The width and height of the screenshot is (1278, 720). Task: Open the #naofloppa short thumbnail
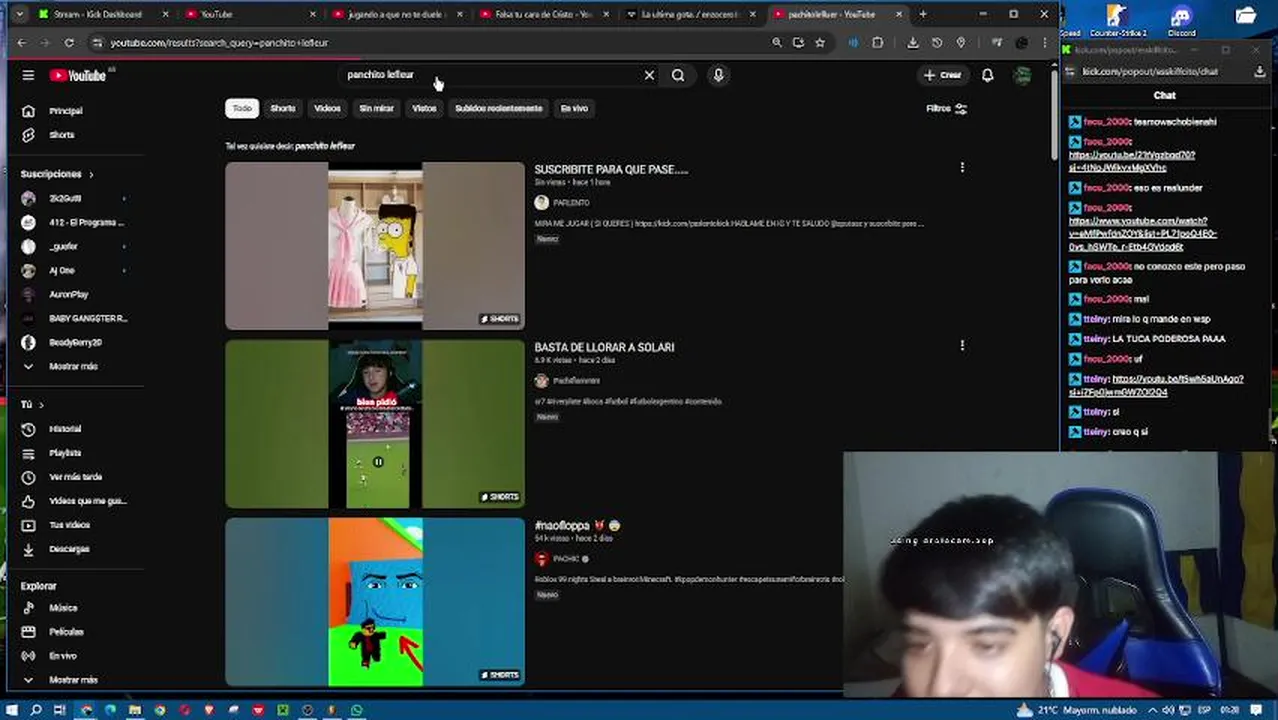click(x=375, y=602)
